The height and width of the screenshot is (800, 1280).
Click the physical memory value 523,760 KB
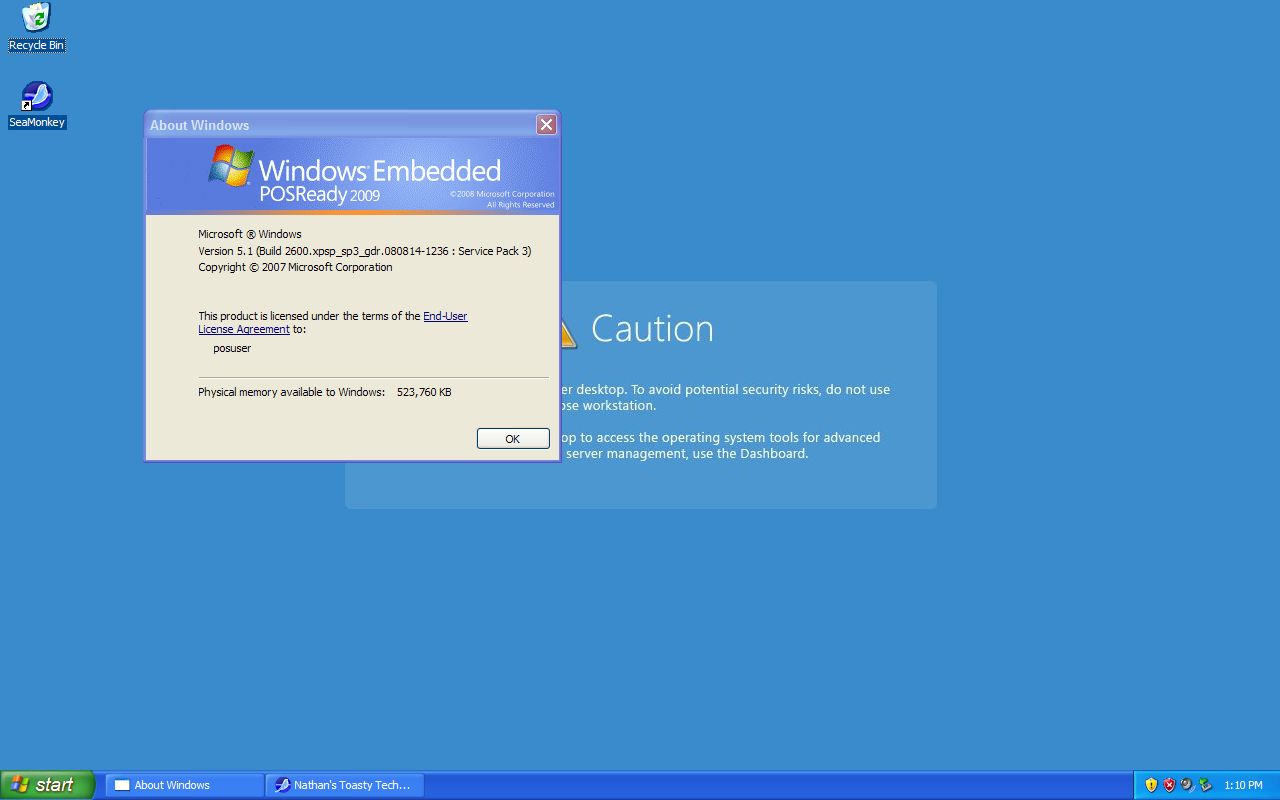click(x=424, y=392)
